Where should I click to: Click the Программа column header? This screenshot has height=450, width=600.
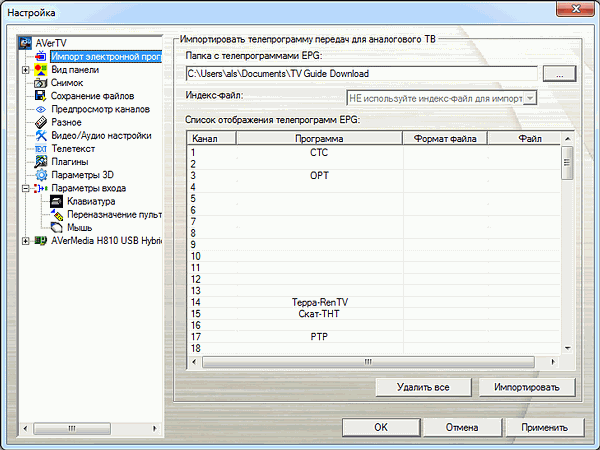319,139
